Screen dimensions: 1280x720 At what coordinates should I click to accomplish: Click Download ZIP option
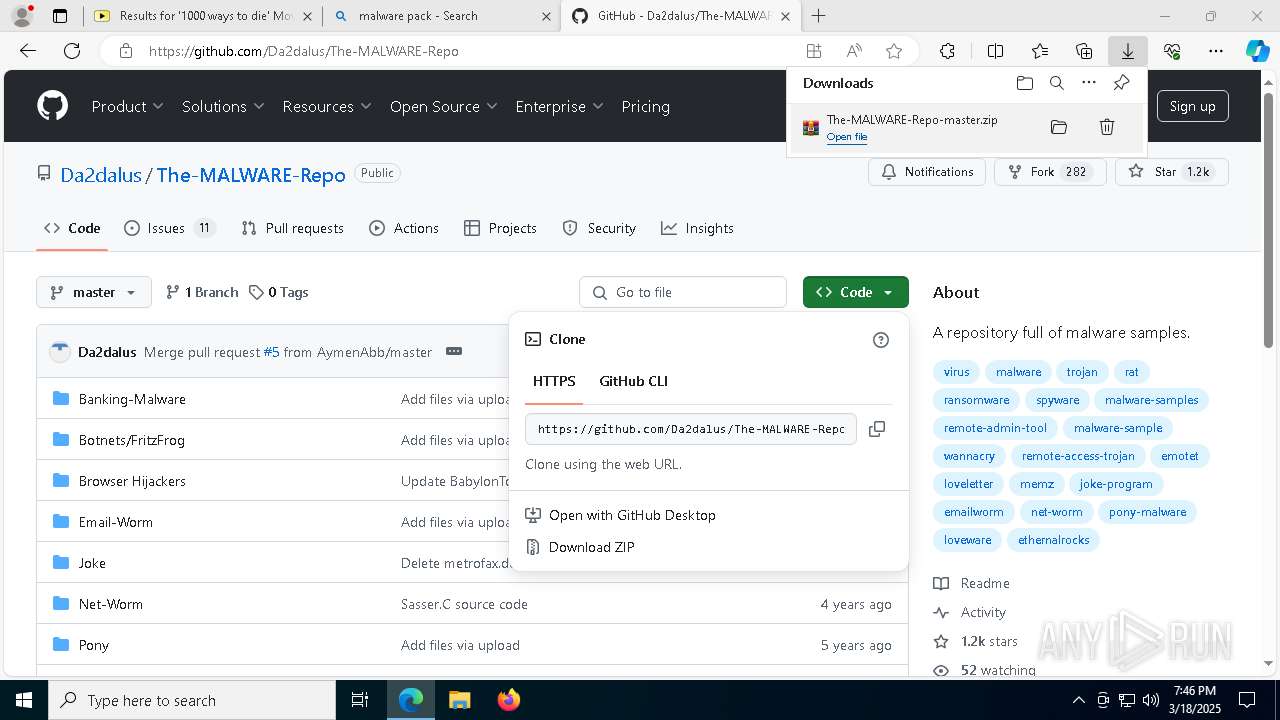pos(591,547)
